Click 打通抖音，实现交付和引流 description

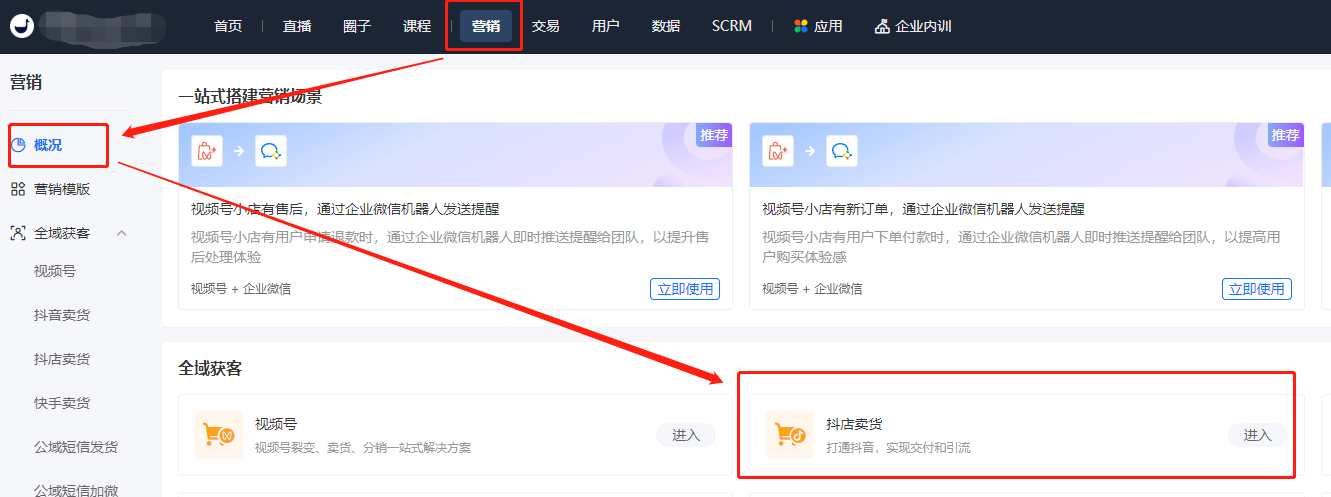click(898, 448)
